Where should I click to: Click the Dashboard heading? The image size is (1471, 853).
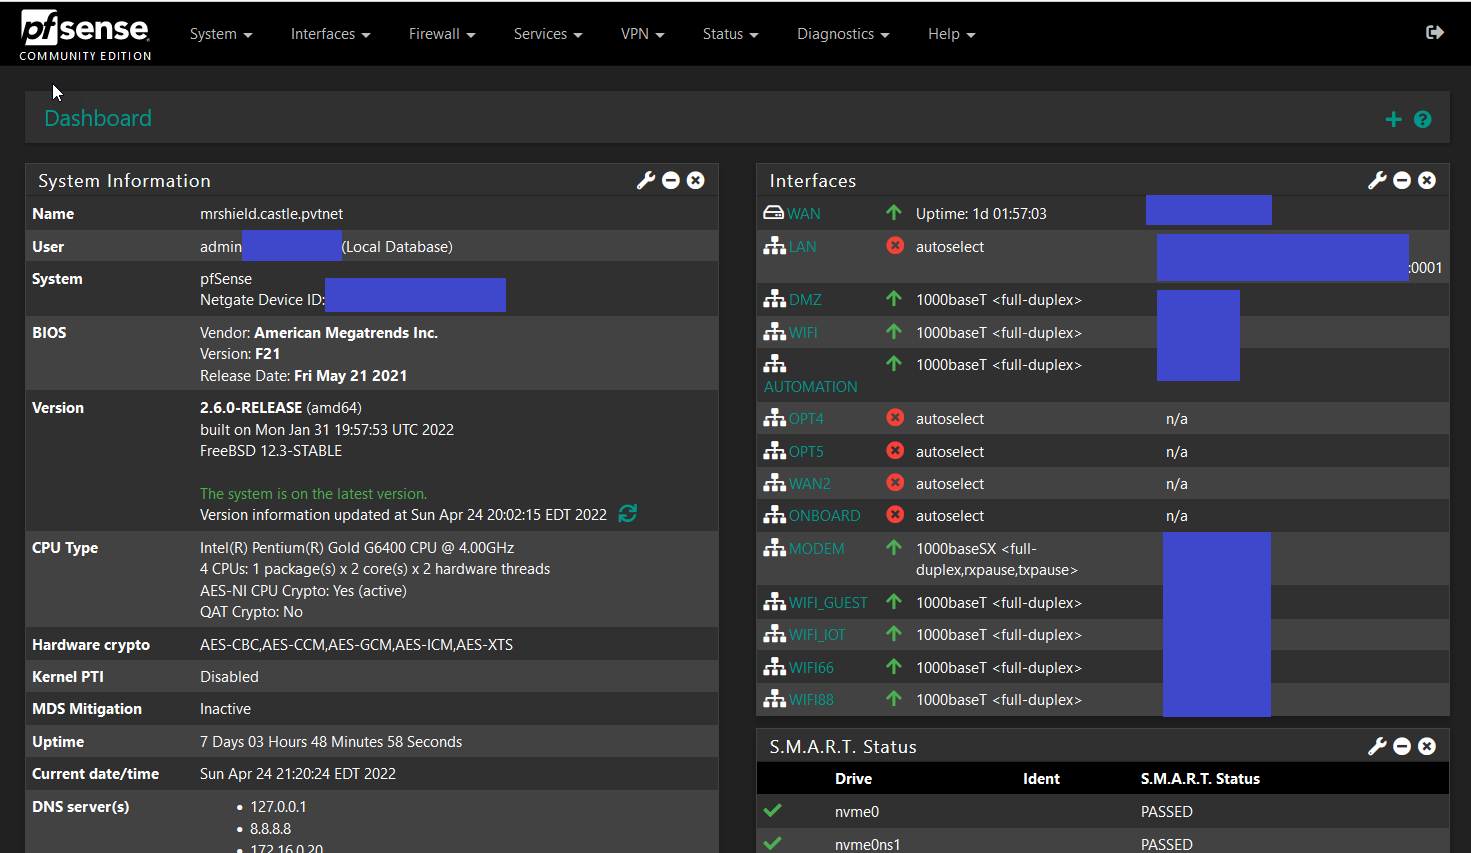(x=98, y=118)
